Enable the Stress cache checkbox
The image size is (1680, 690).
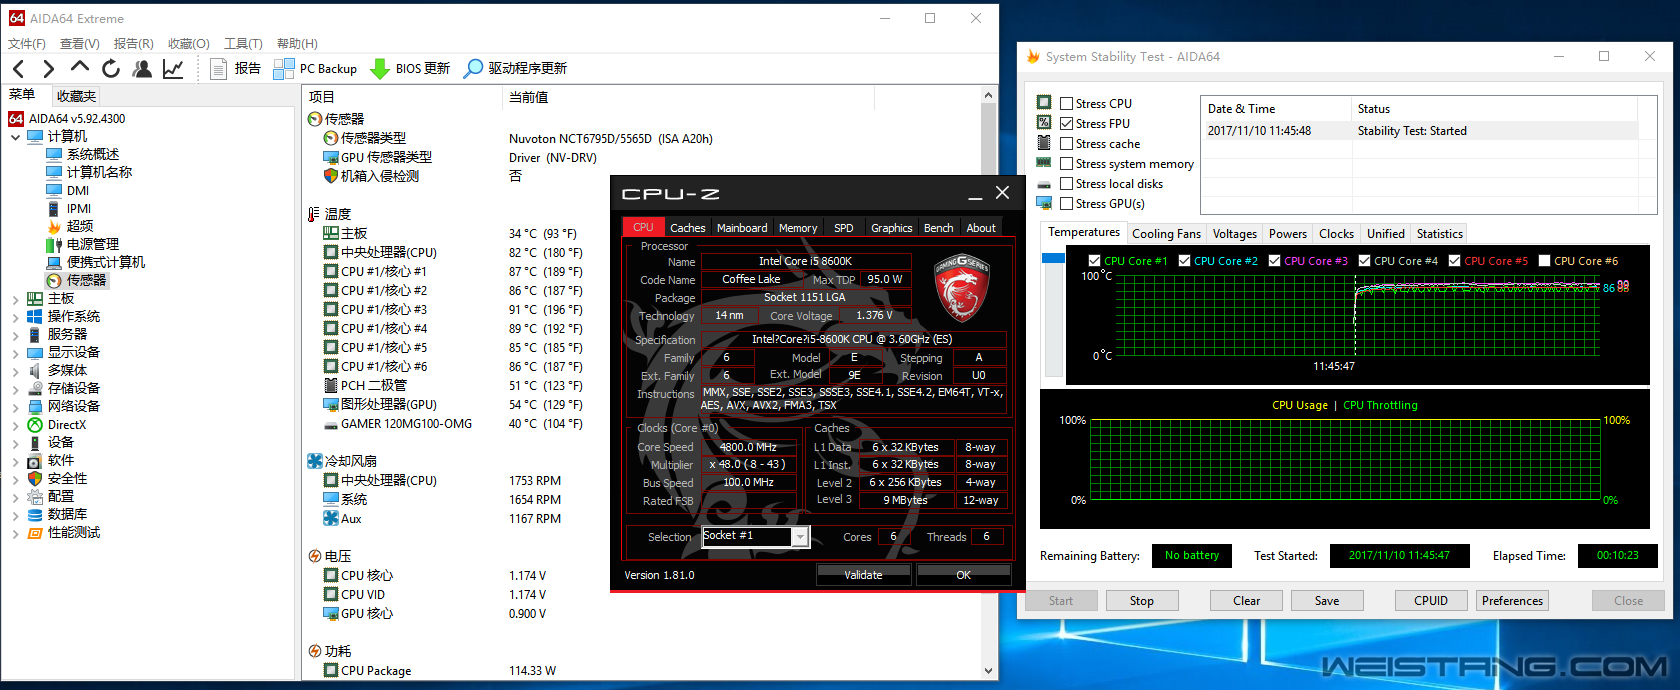1067,143
